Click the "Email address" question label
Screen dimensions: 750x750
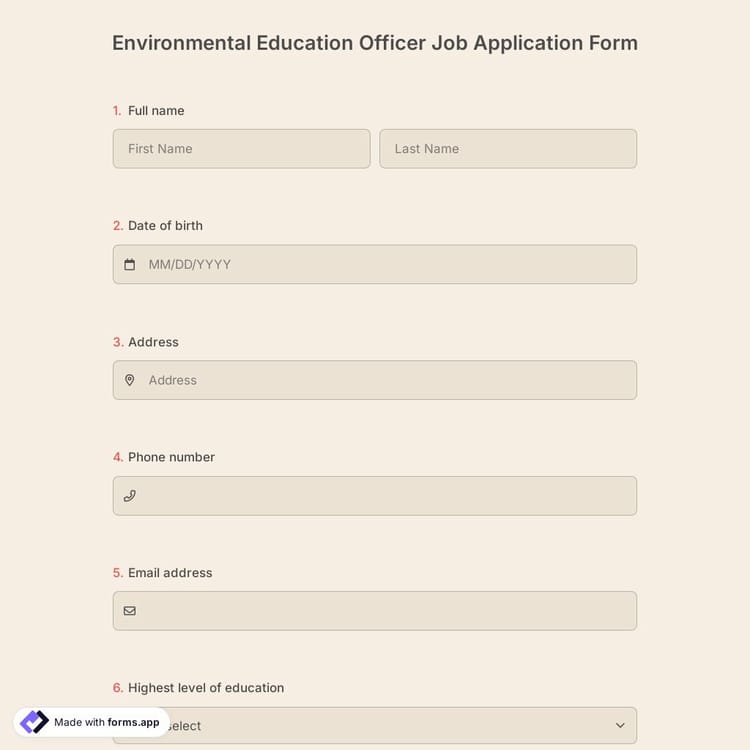click(170, 573)
